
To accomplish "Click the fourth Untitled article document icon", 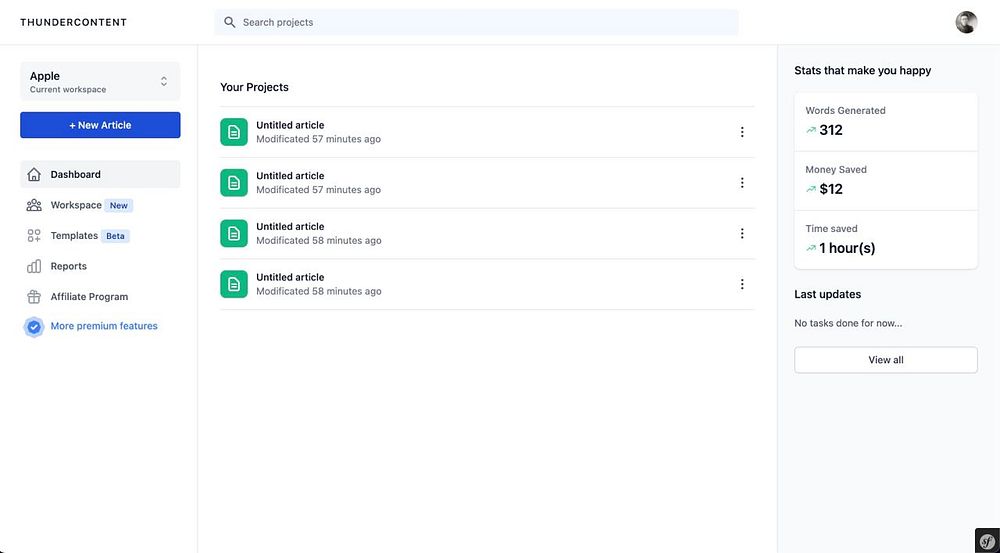I will [234, 284].
